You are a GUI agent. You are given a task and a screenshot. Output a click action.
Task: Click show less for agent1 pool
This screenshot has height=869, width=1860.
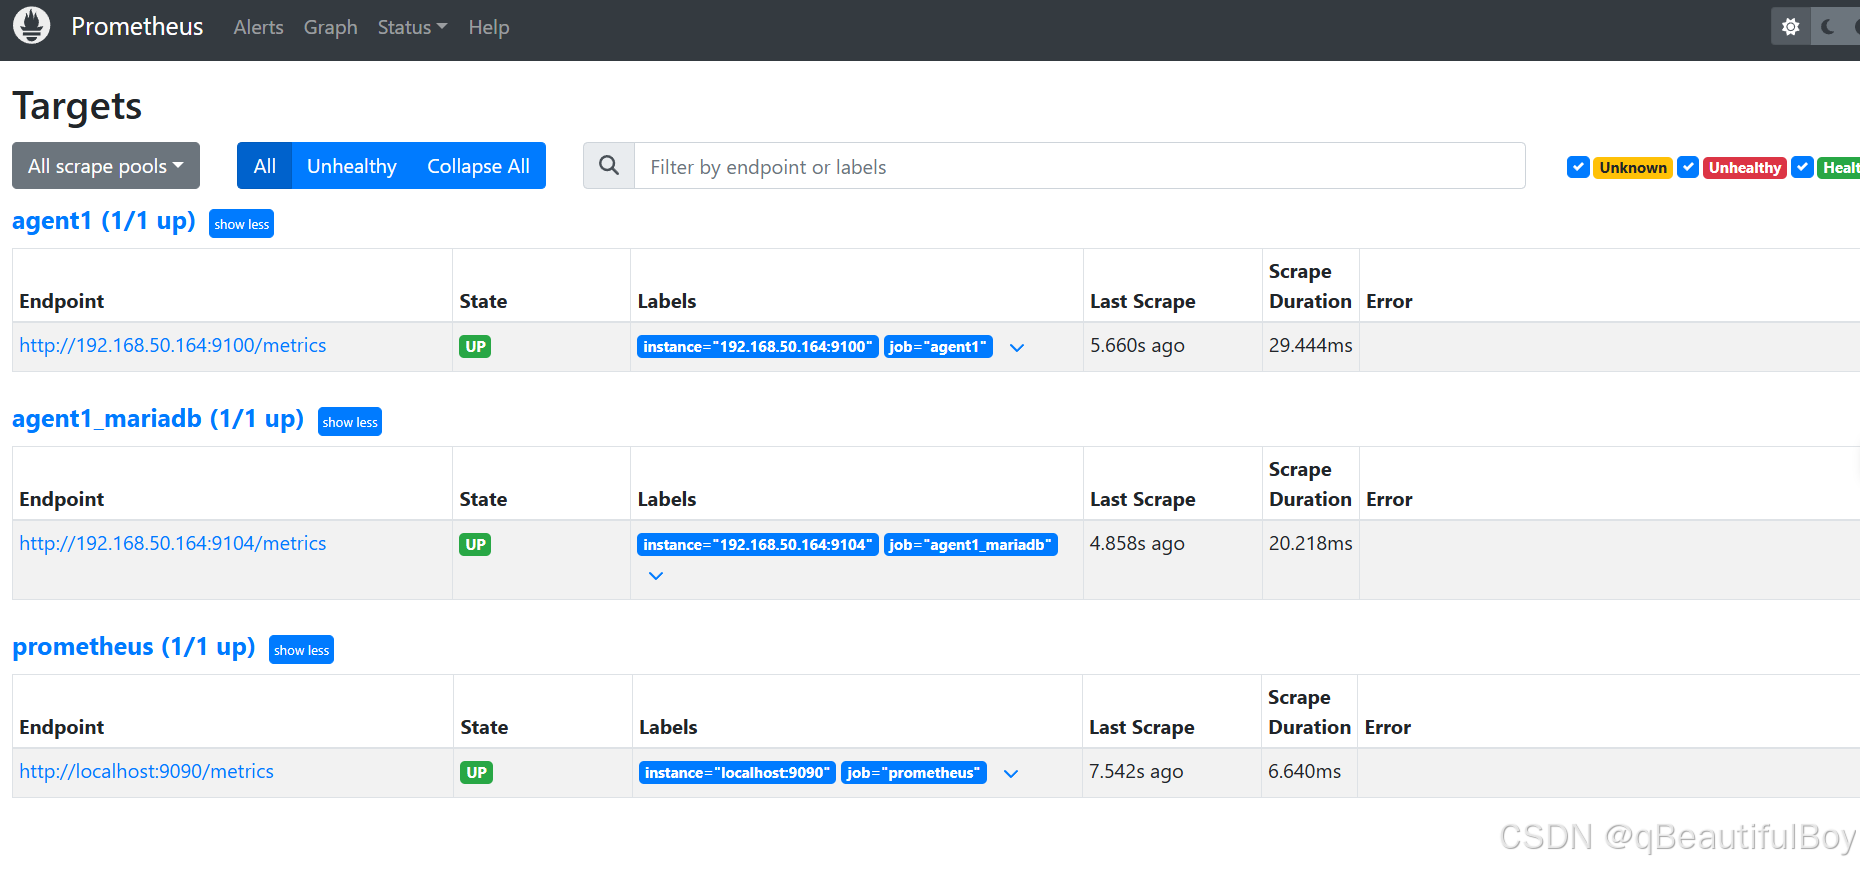point(241,224)
